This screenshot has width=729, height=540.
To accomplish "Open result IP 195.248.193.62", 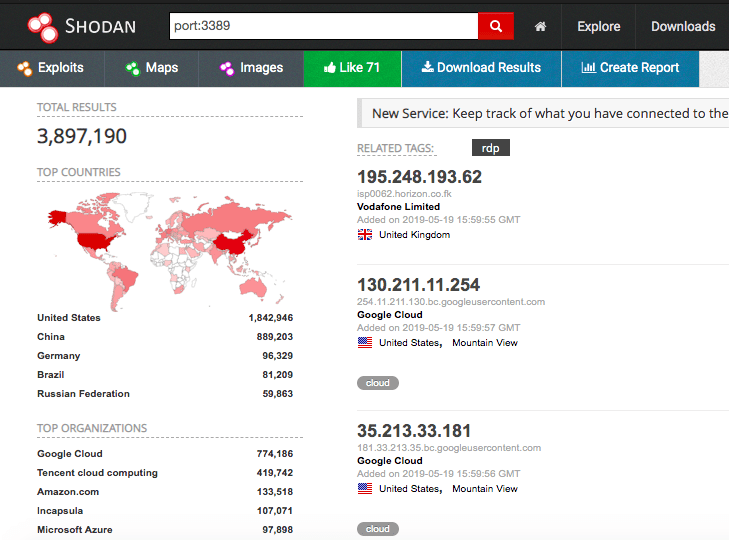I will coord(419,177).
